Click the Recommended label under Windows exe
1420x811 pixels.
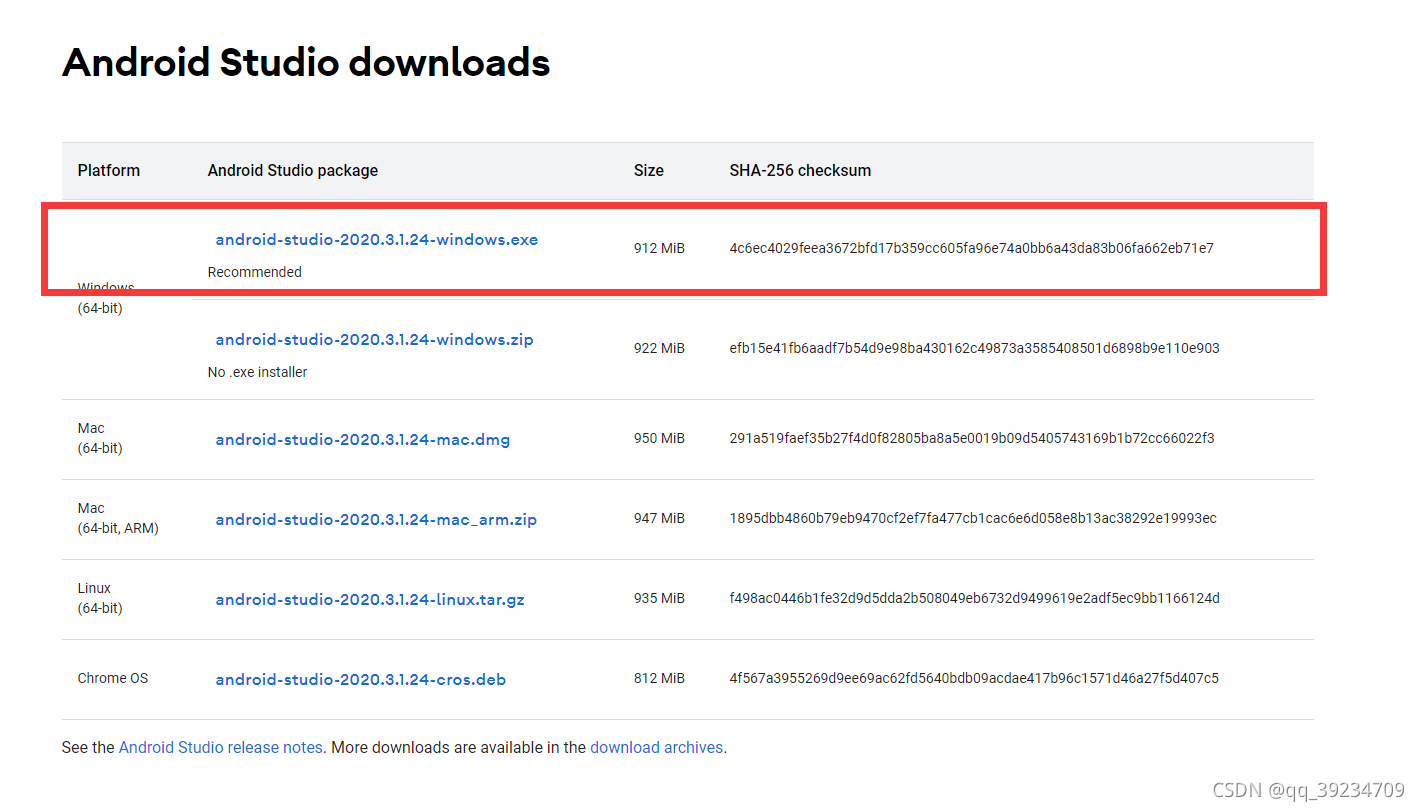coord(254,271)
